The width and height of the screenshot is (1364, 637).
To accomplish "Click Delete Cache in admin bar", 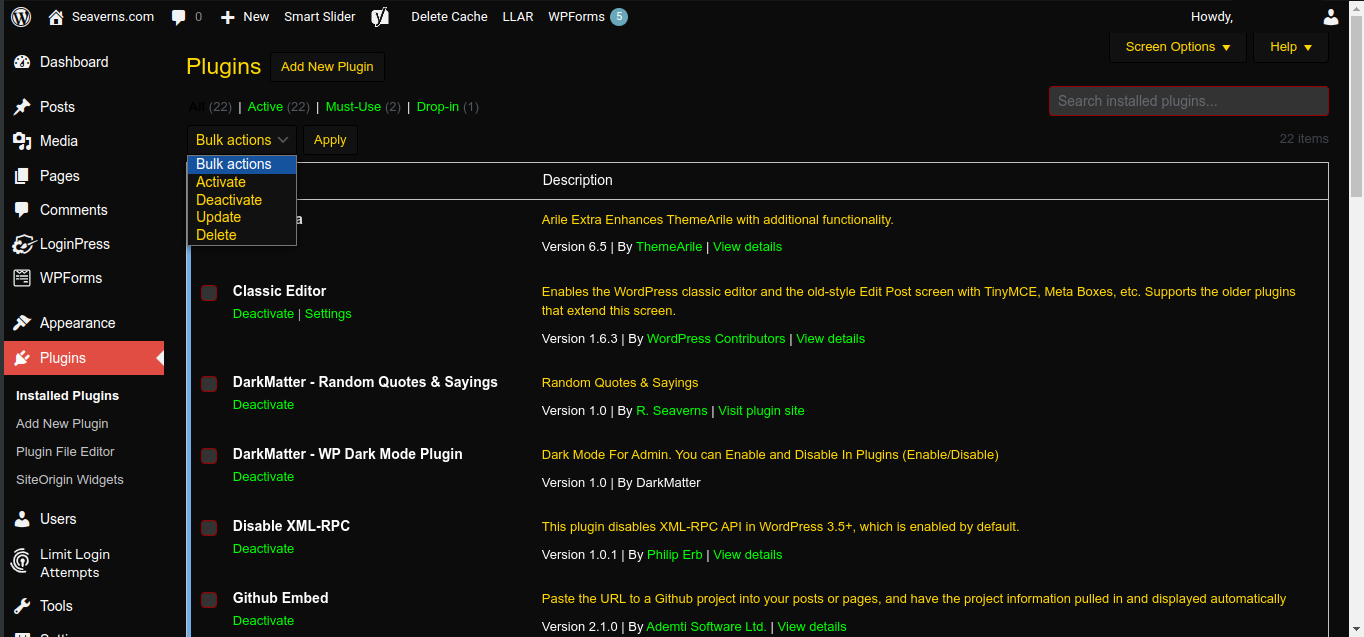I will point(449,17).
